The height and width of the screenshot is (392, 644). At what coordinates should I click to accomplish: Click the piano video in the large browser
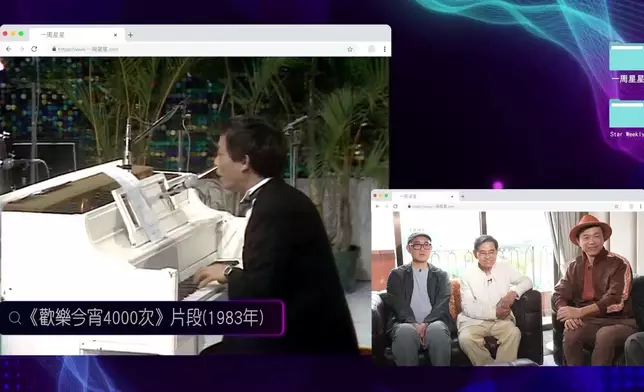click(195, 205)
